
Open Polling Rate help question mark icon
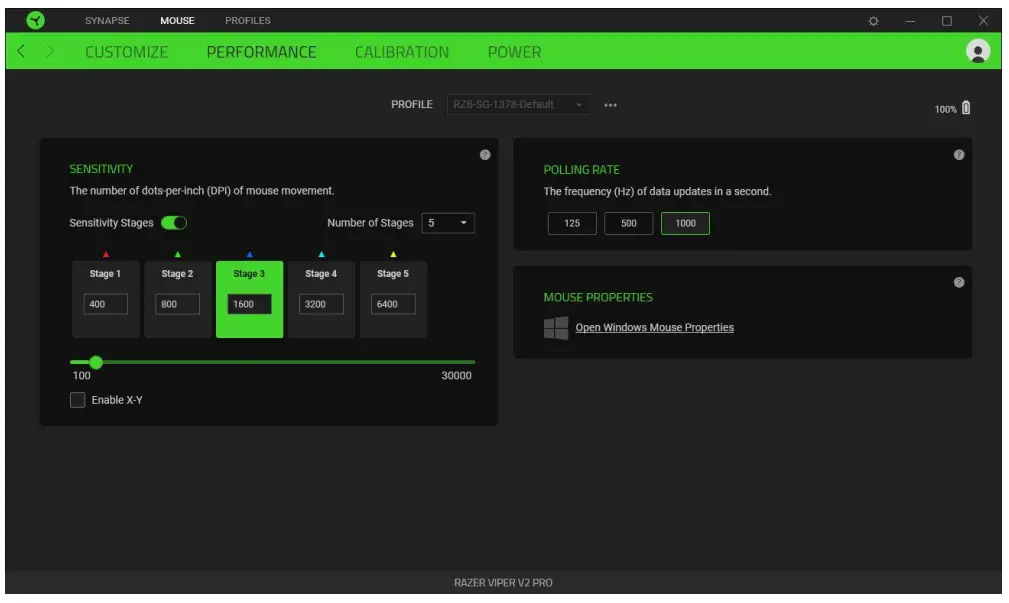(x=959, y=155)
